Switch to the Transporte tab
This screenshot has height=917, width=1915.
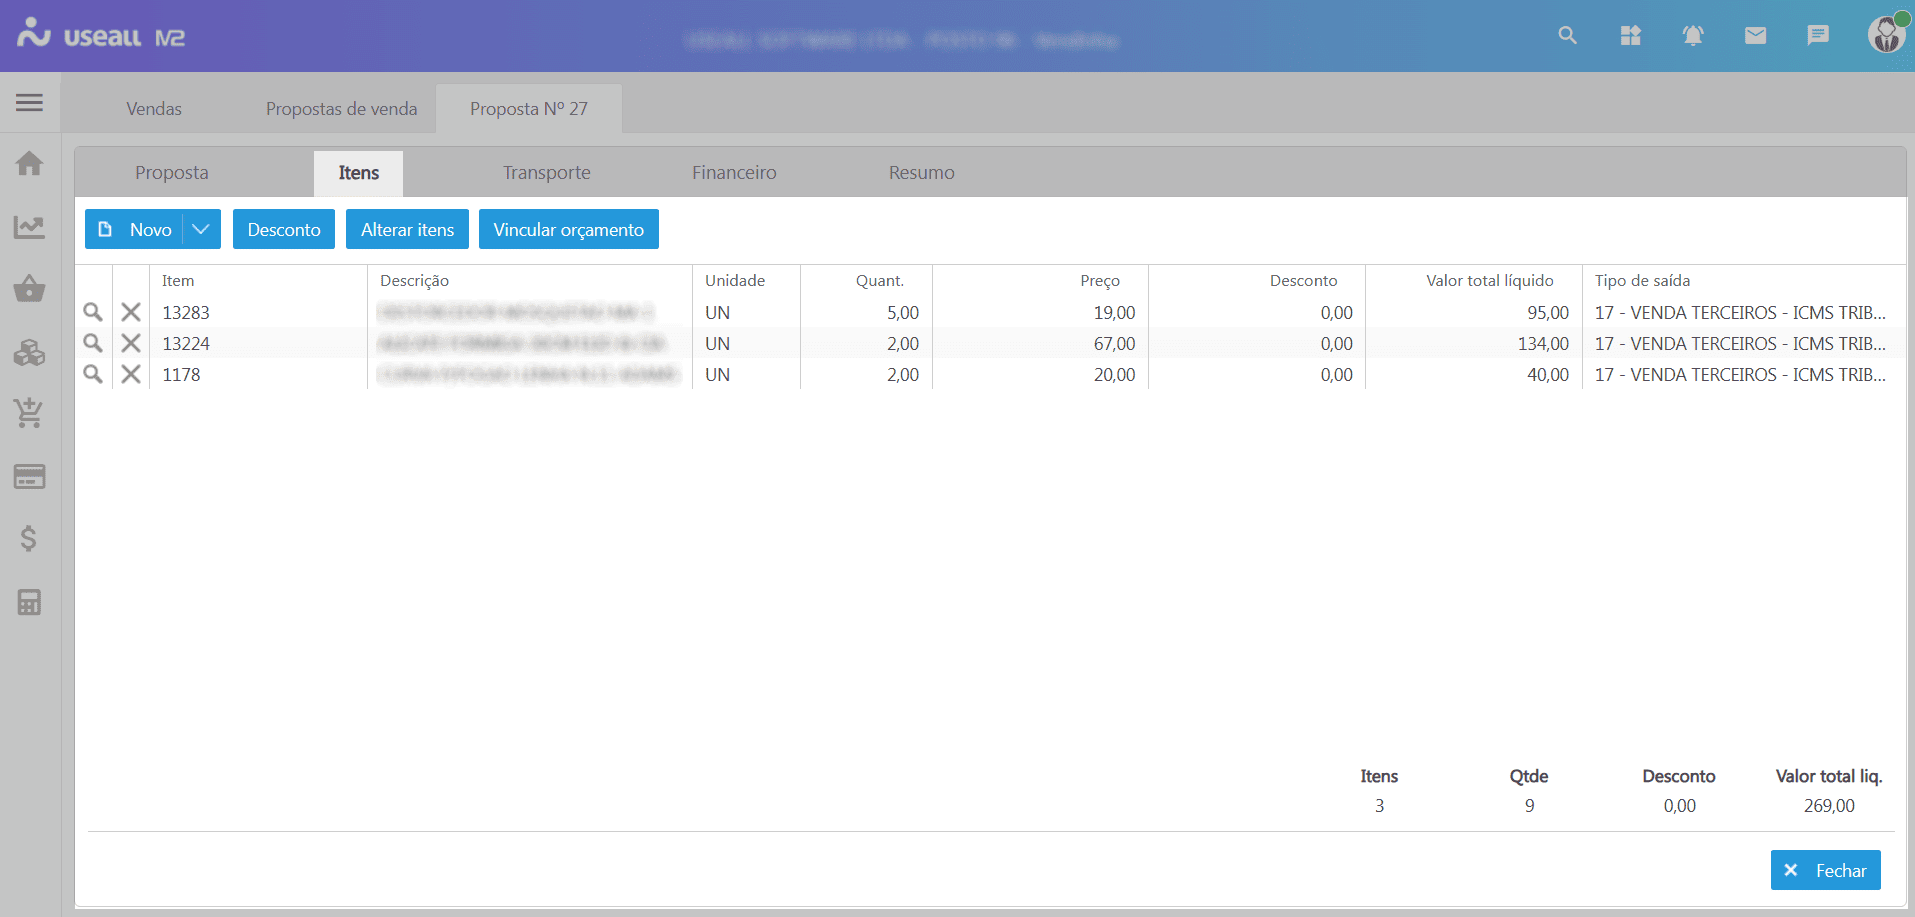[546, 172]
